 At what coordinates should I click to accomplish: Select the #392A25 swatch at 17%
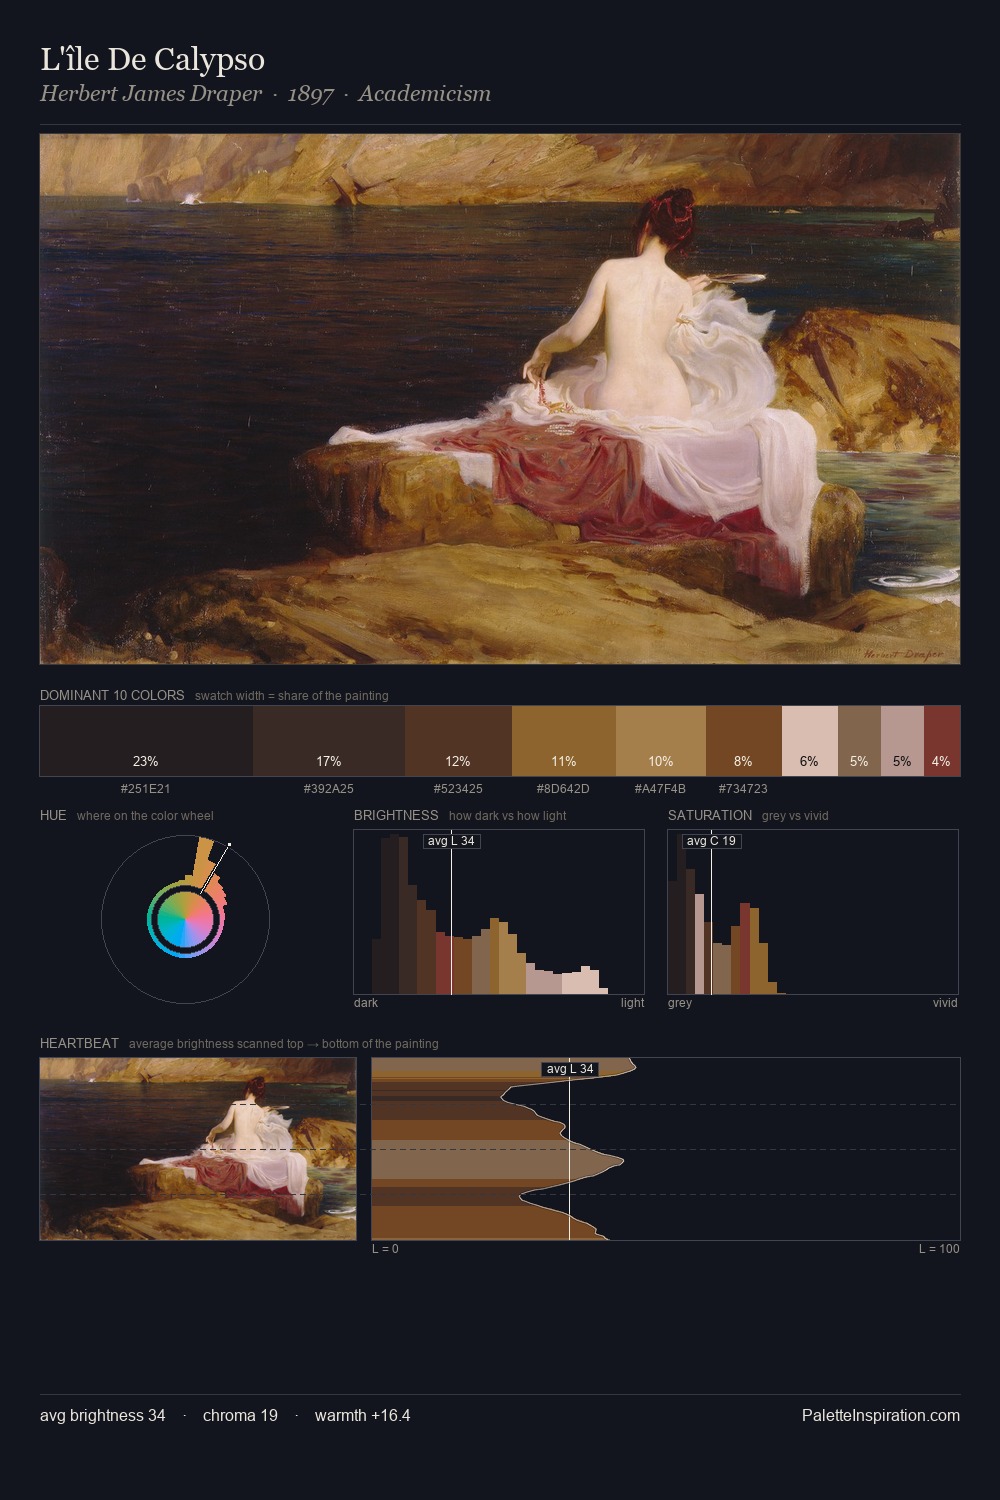[x=329, y=741]
